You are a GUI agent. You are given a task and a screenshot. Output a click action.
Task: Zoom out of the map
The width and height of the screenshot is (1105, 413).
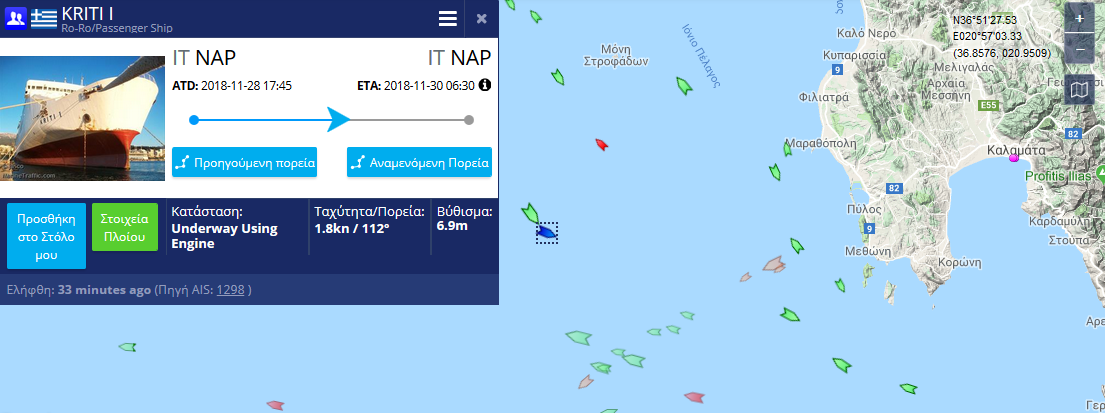[1079, 47]
